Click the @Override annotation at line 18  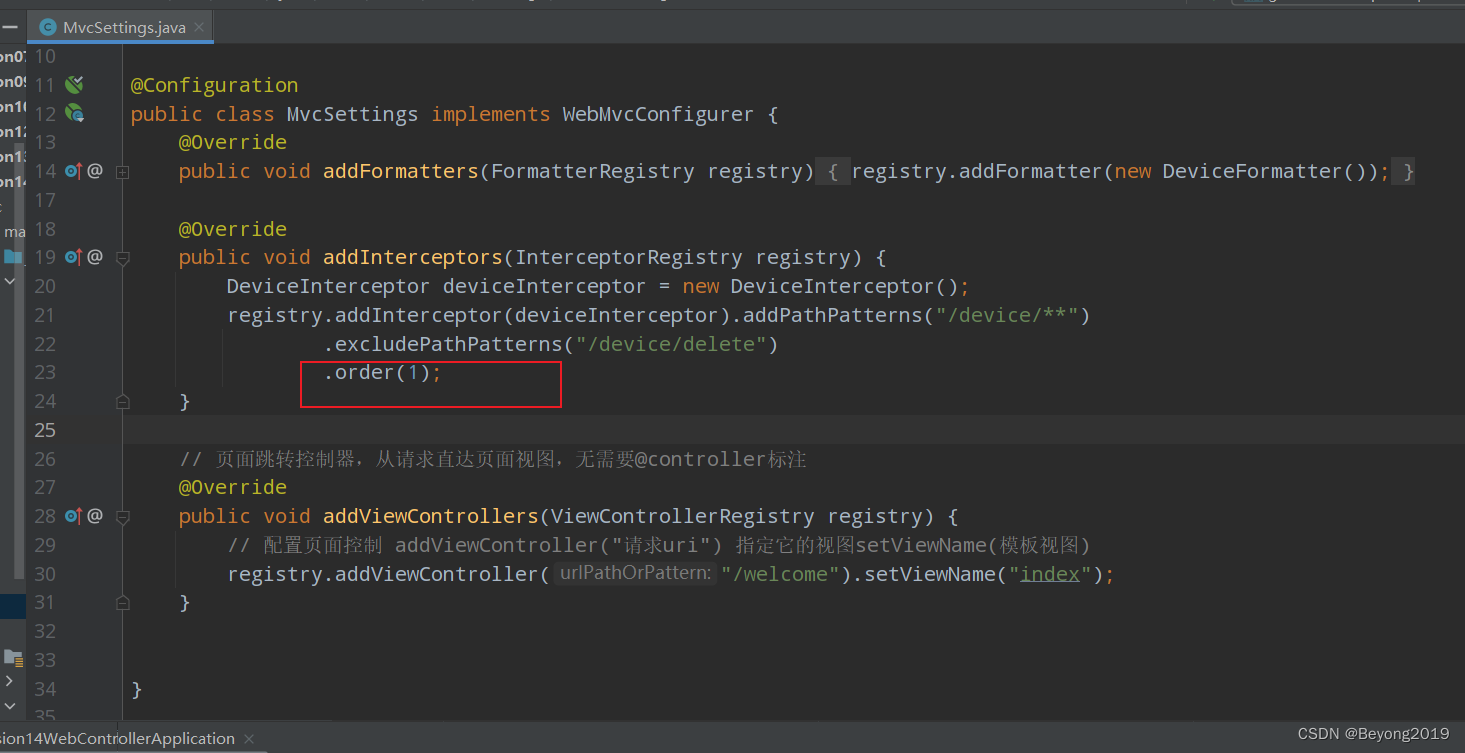coord(233,229)
